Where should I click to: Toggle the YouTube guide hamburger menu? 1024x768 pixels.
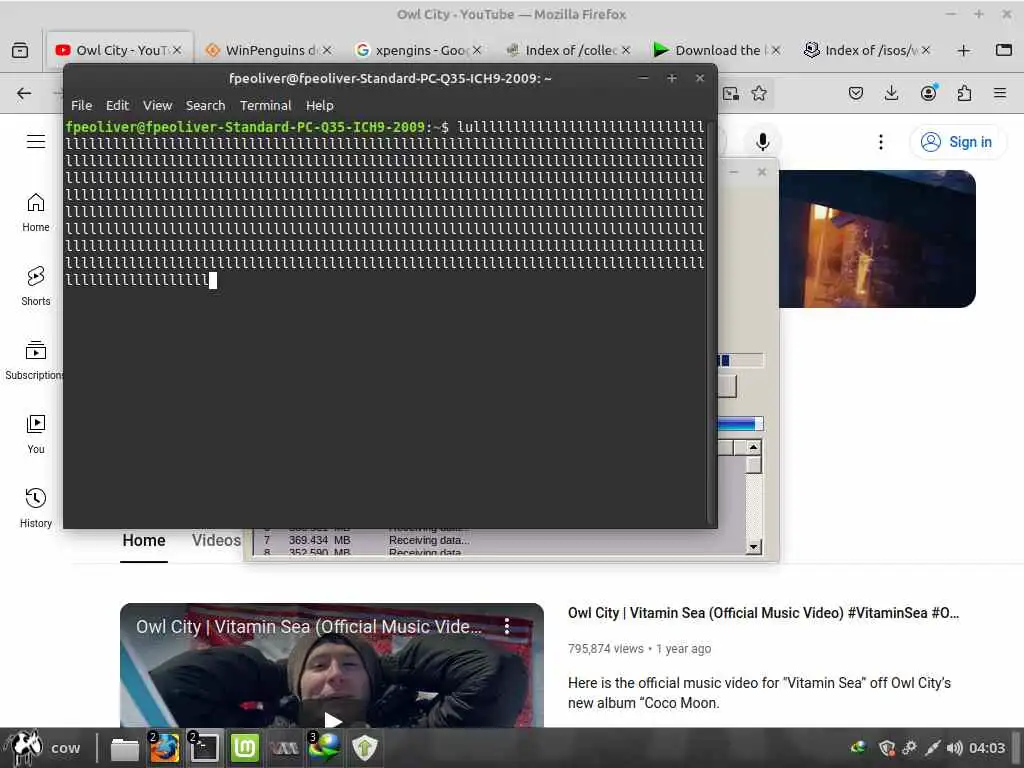tap(36, 142)
